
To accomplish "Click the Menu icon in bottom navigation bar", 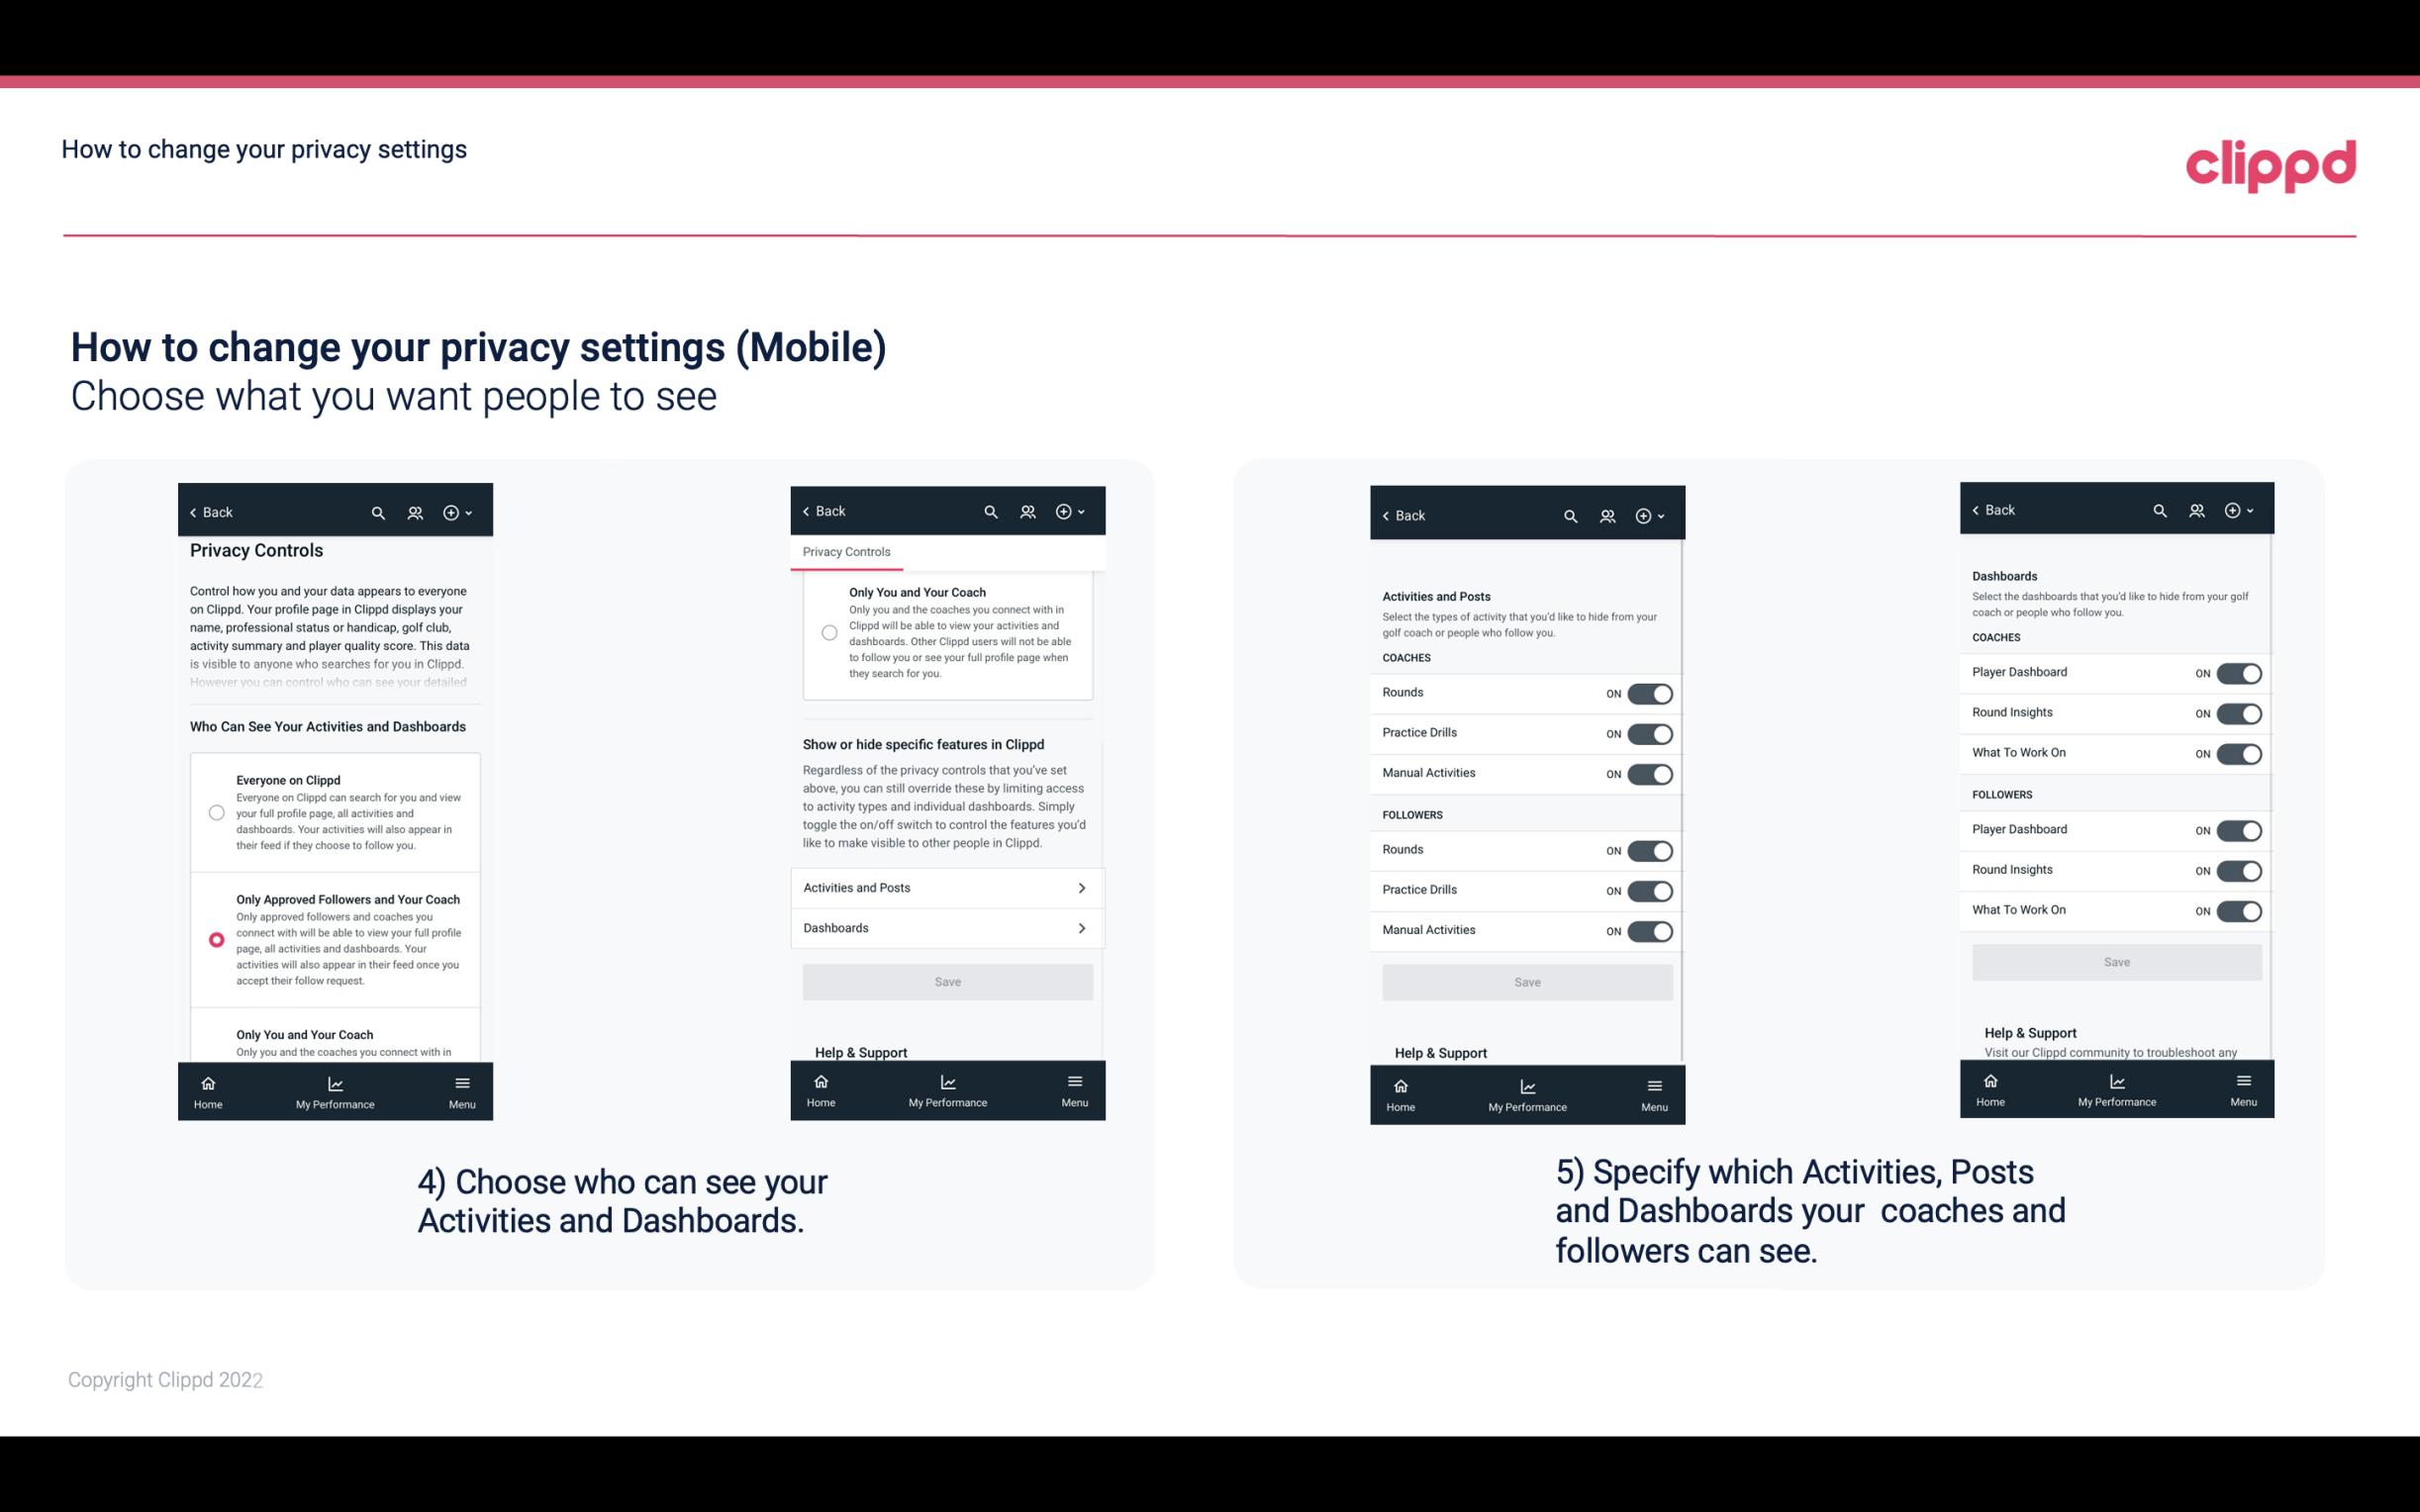I will (460, 1082).
